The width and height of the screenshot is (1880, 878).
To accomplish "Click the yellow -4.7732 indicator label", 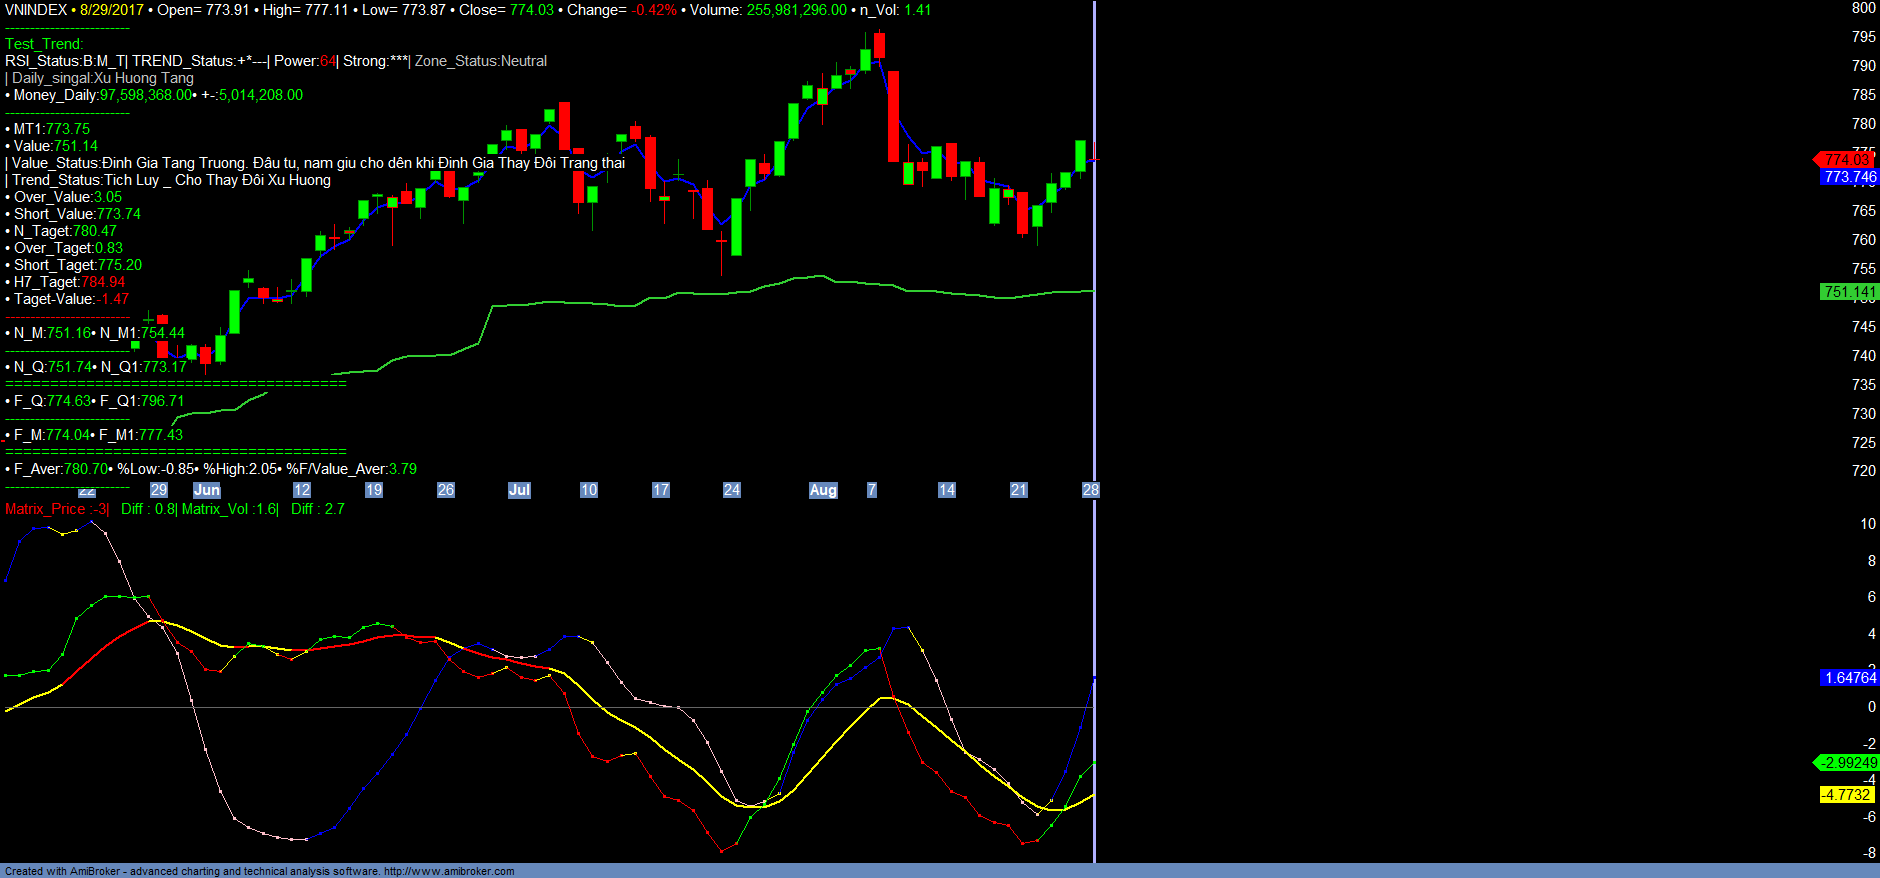I will (x=1845, y=795).
